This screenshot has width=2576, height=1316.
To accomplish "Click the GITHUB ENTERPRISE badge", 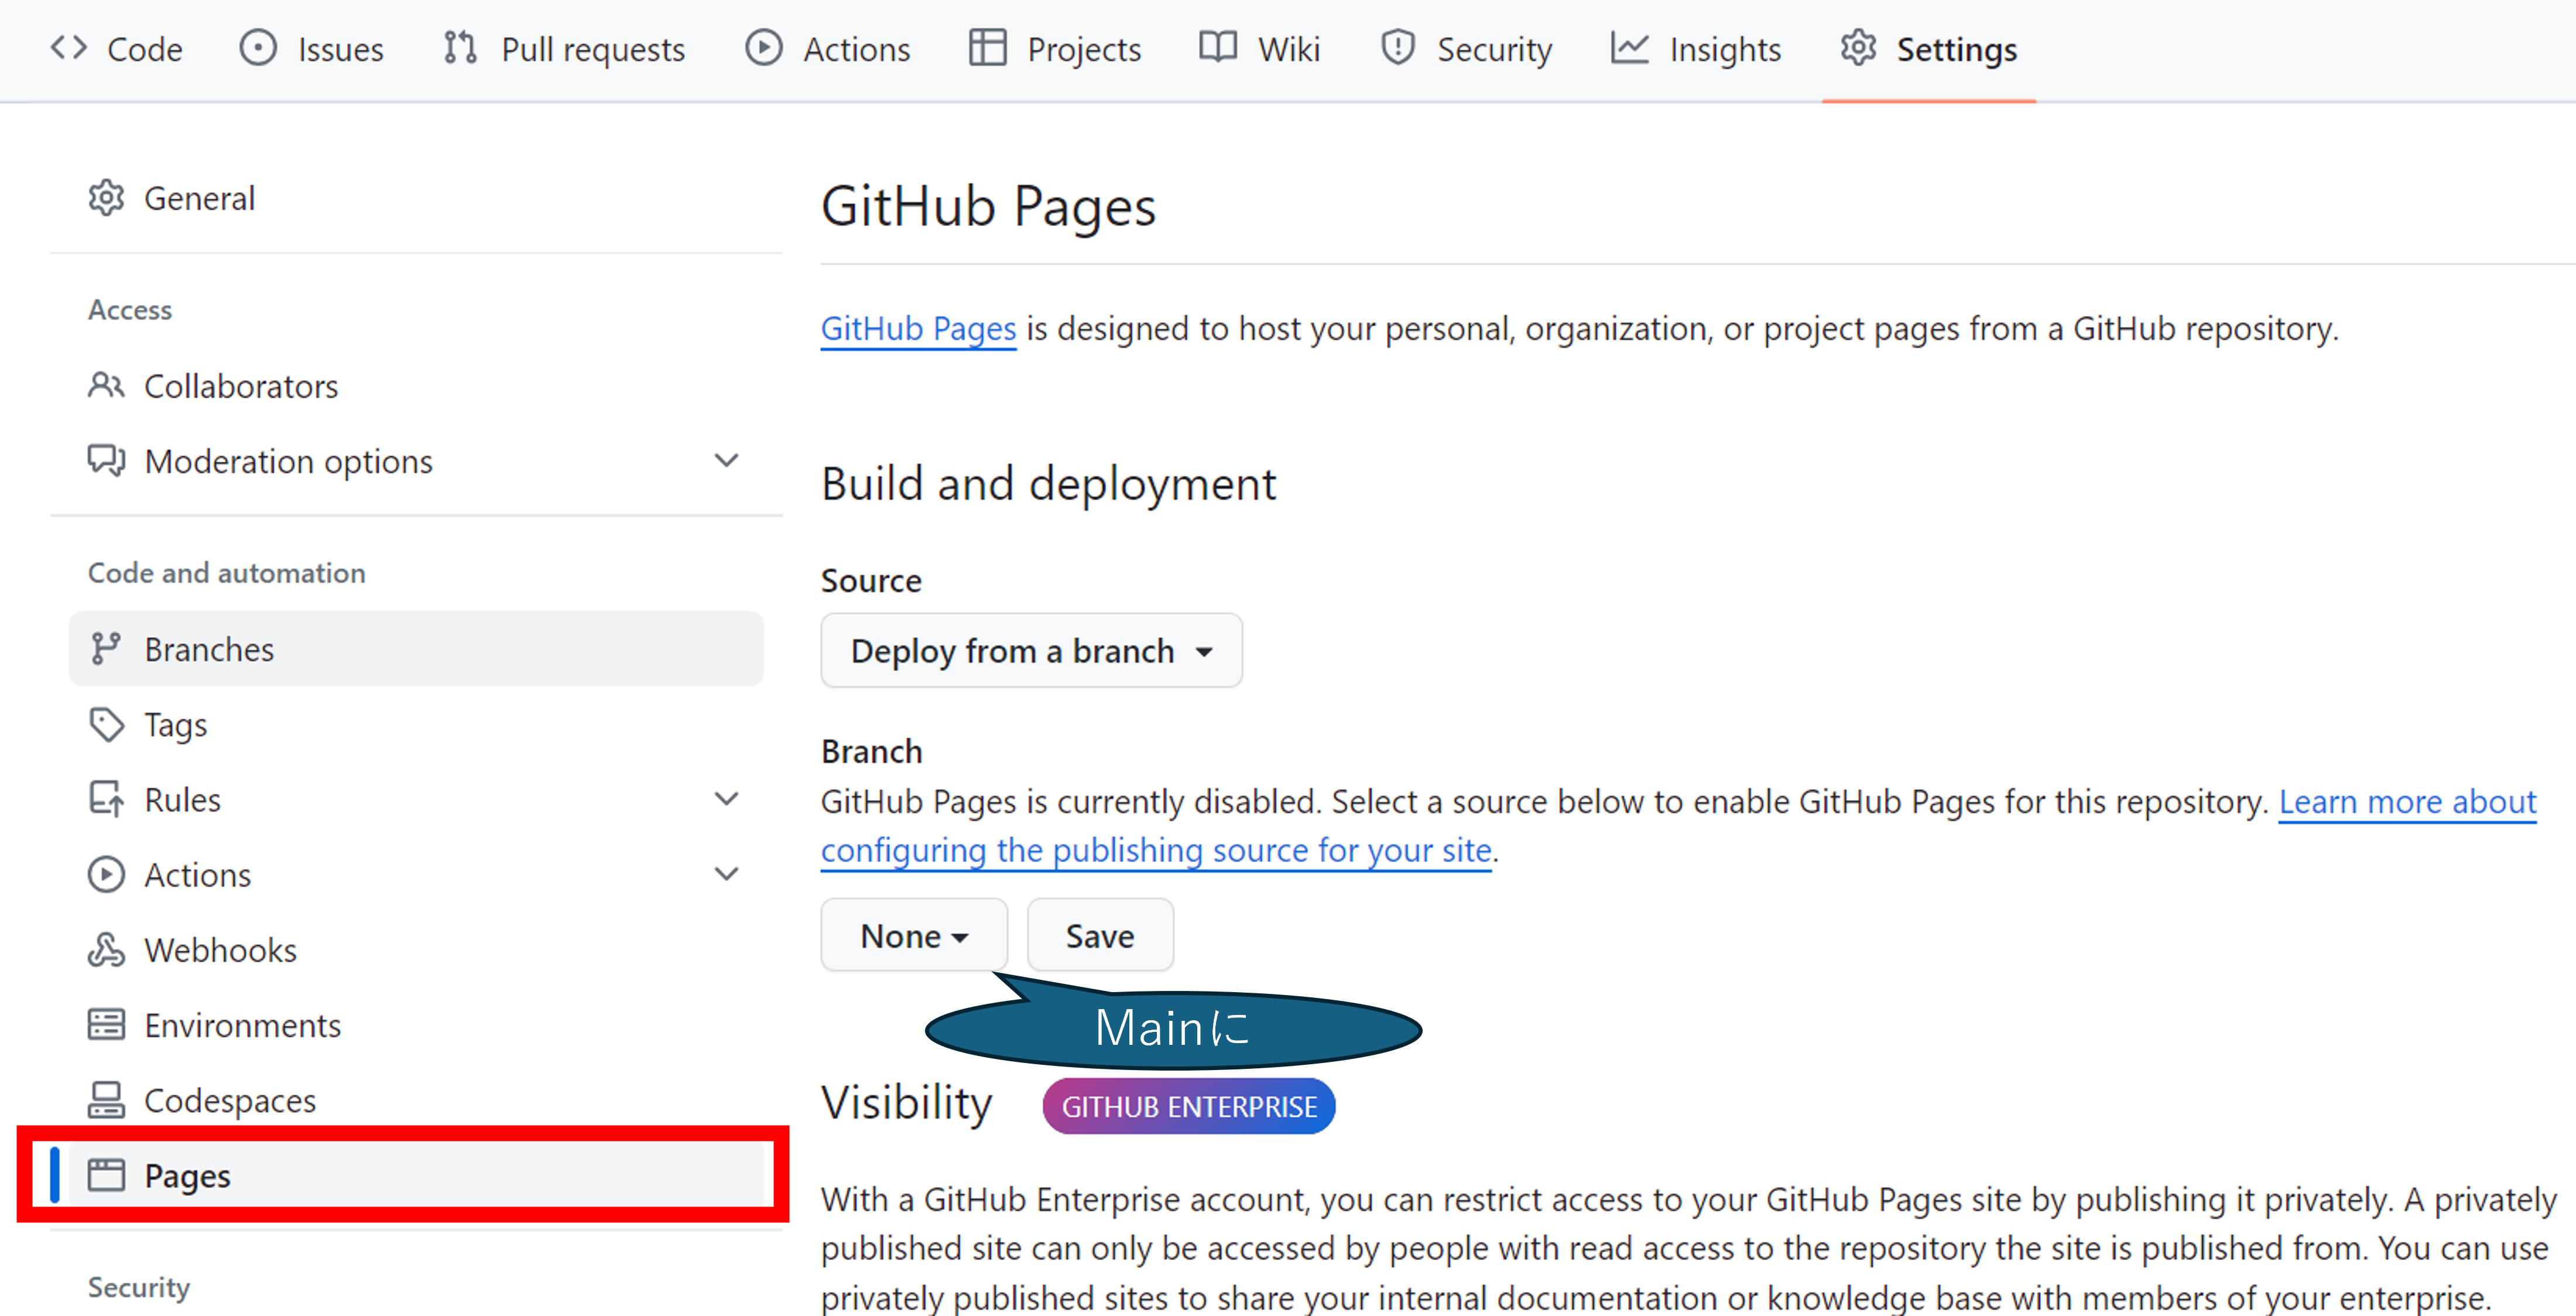I will tap(1188, 1107).
